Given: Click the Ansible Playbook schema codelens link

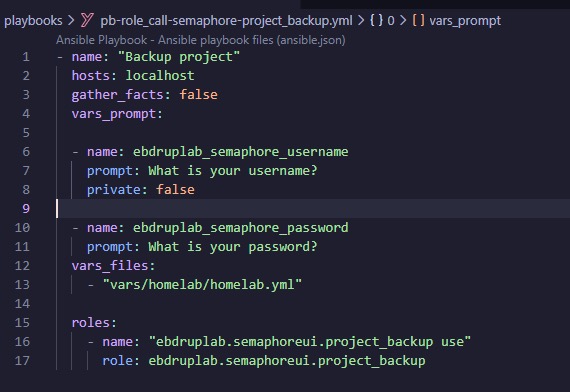Looking at the screenshot, I should [201, 40].
